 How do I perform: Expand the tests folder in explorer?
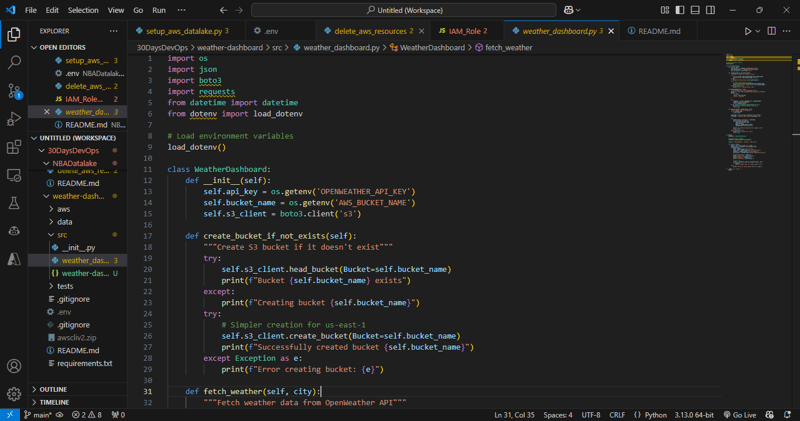65,286
